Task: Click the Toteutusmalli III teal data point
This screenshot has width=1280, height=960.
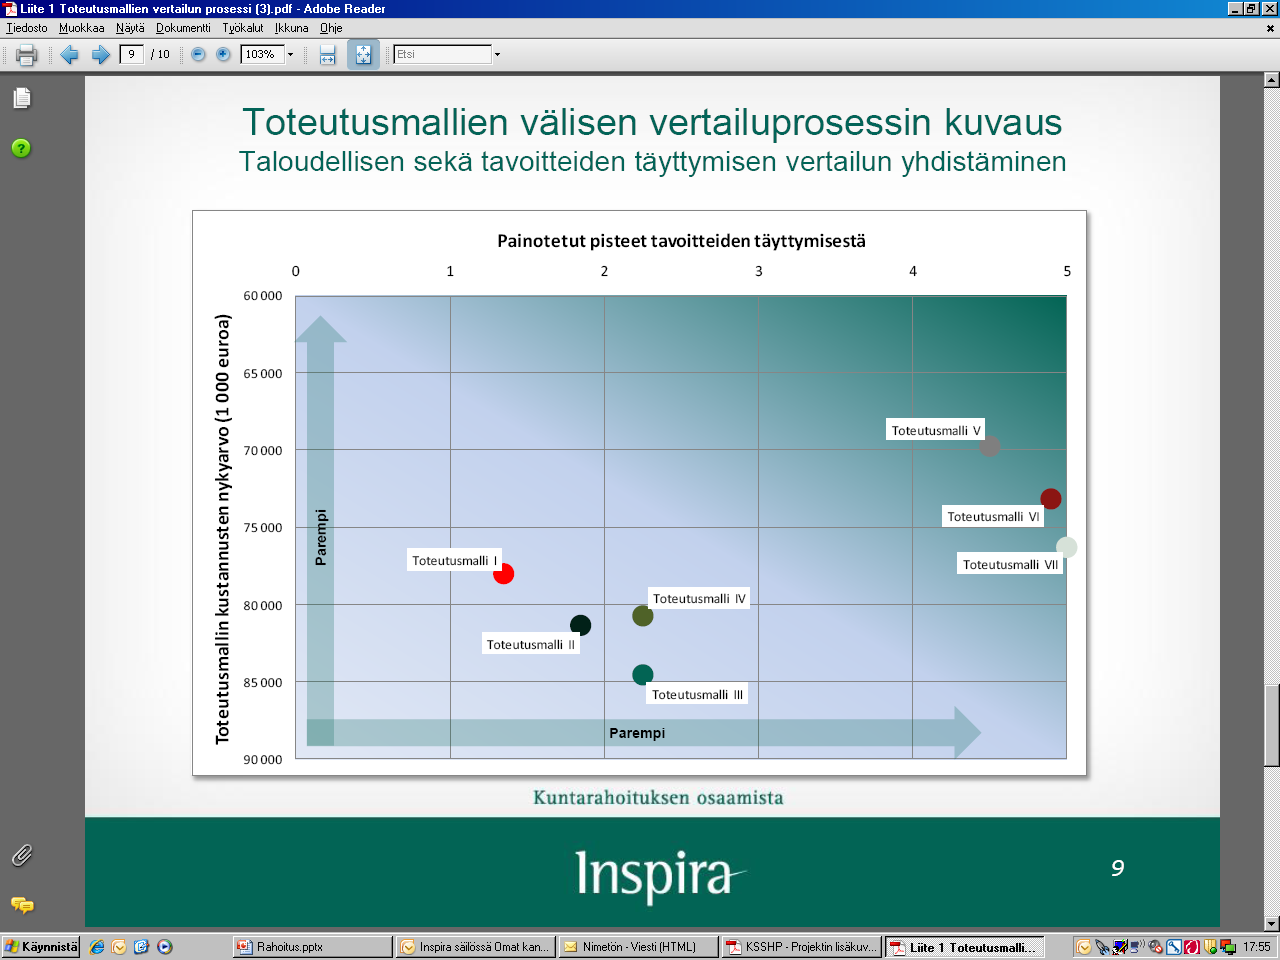Action: click(643, 675)
